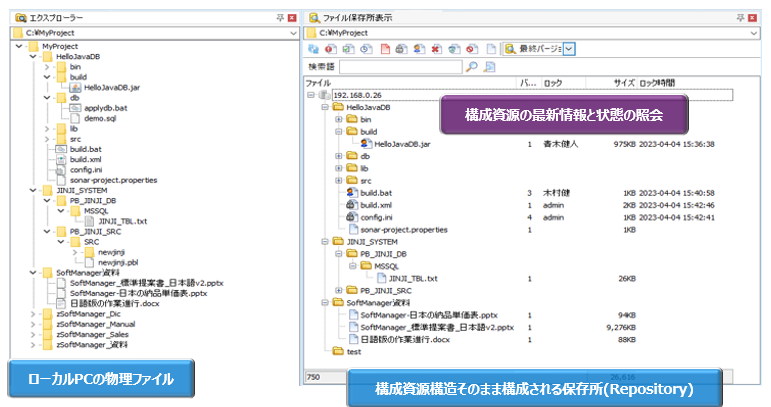Click the pin icon on repository panel header
The height and width of the screenshot is (407, 771).
[x=753, y=18]
